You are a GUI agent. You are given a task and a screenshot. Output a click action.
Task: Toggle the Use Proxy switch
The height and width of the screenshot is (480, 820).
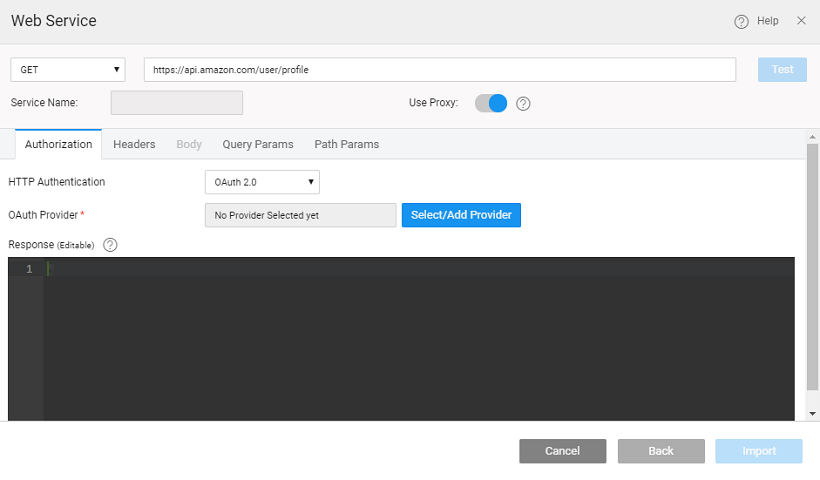(x=491, y=103)
